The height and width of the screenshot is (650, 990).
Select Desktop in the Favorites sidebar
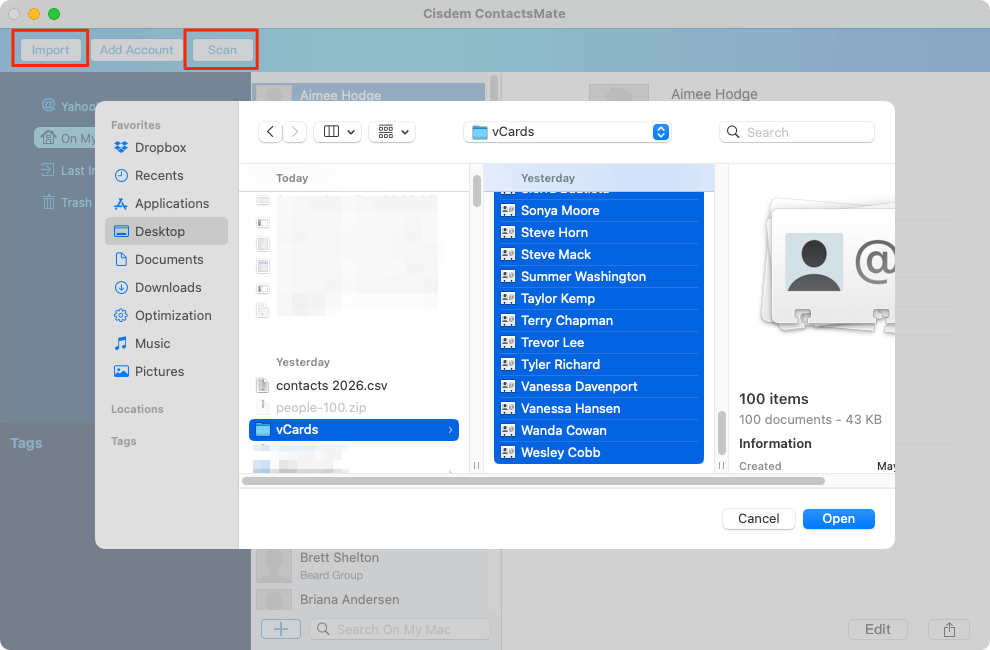pos(167,231)
